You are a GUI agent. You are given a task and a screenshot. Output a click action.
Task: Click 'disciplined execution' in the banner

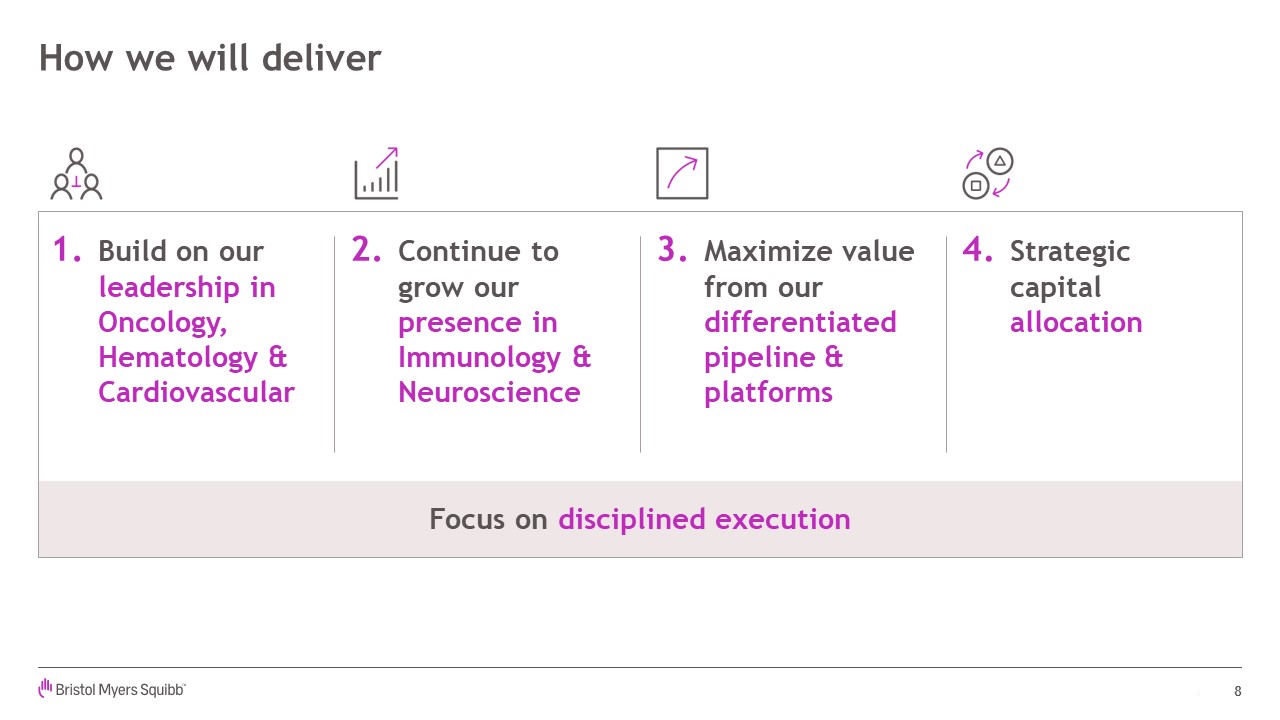[x=704, y=519]
